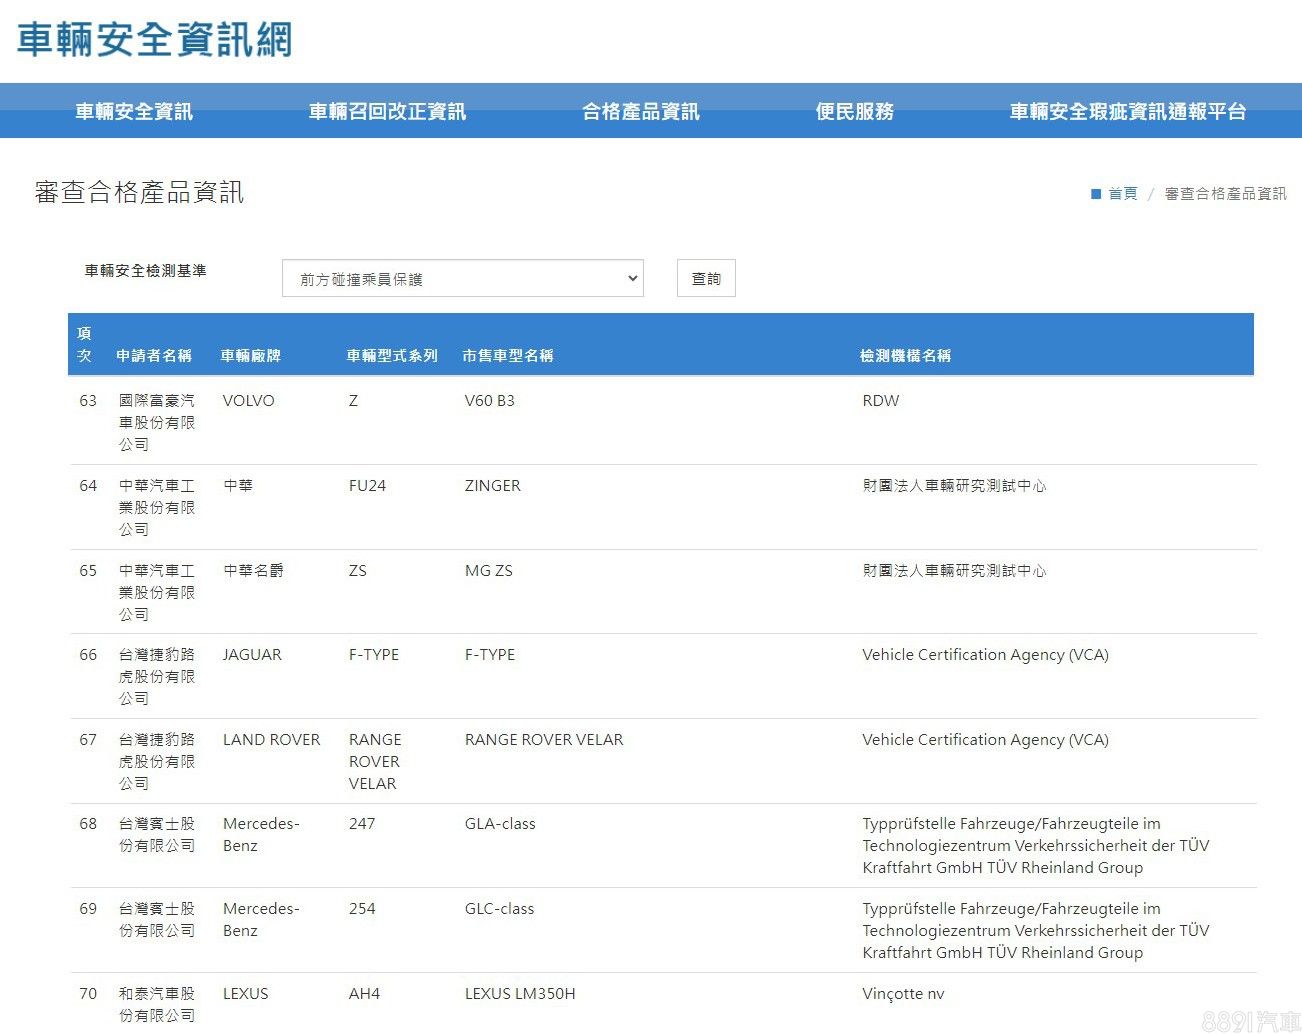
Task: Expand the 前方碰撞乘員保護 standard dropdown
Action: (463, 279)
